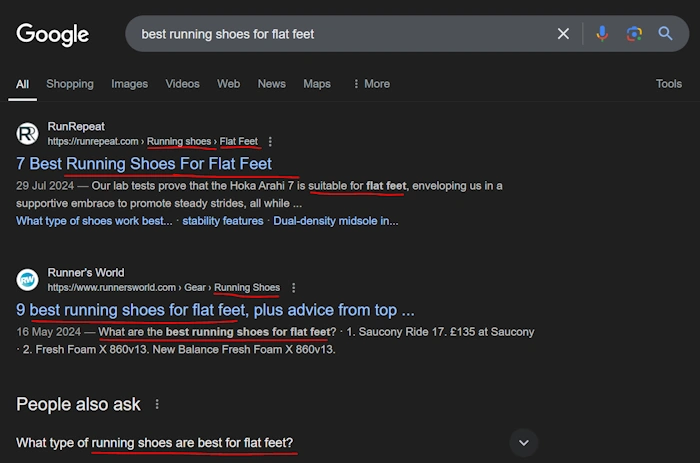Expand 'What type of running shoes' question chevron
Screen dimensions: 700x463
[x=524, y=443]
